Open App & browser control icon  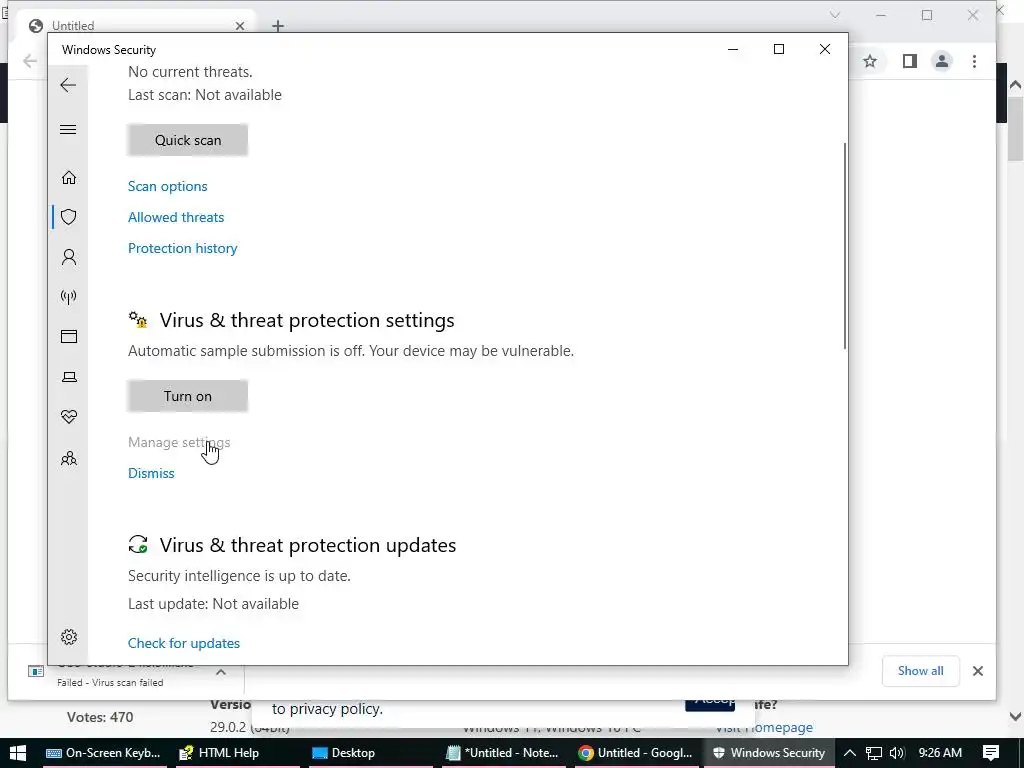coord(69,336)
